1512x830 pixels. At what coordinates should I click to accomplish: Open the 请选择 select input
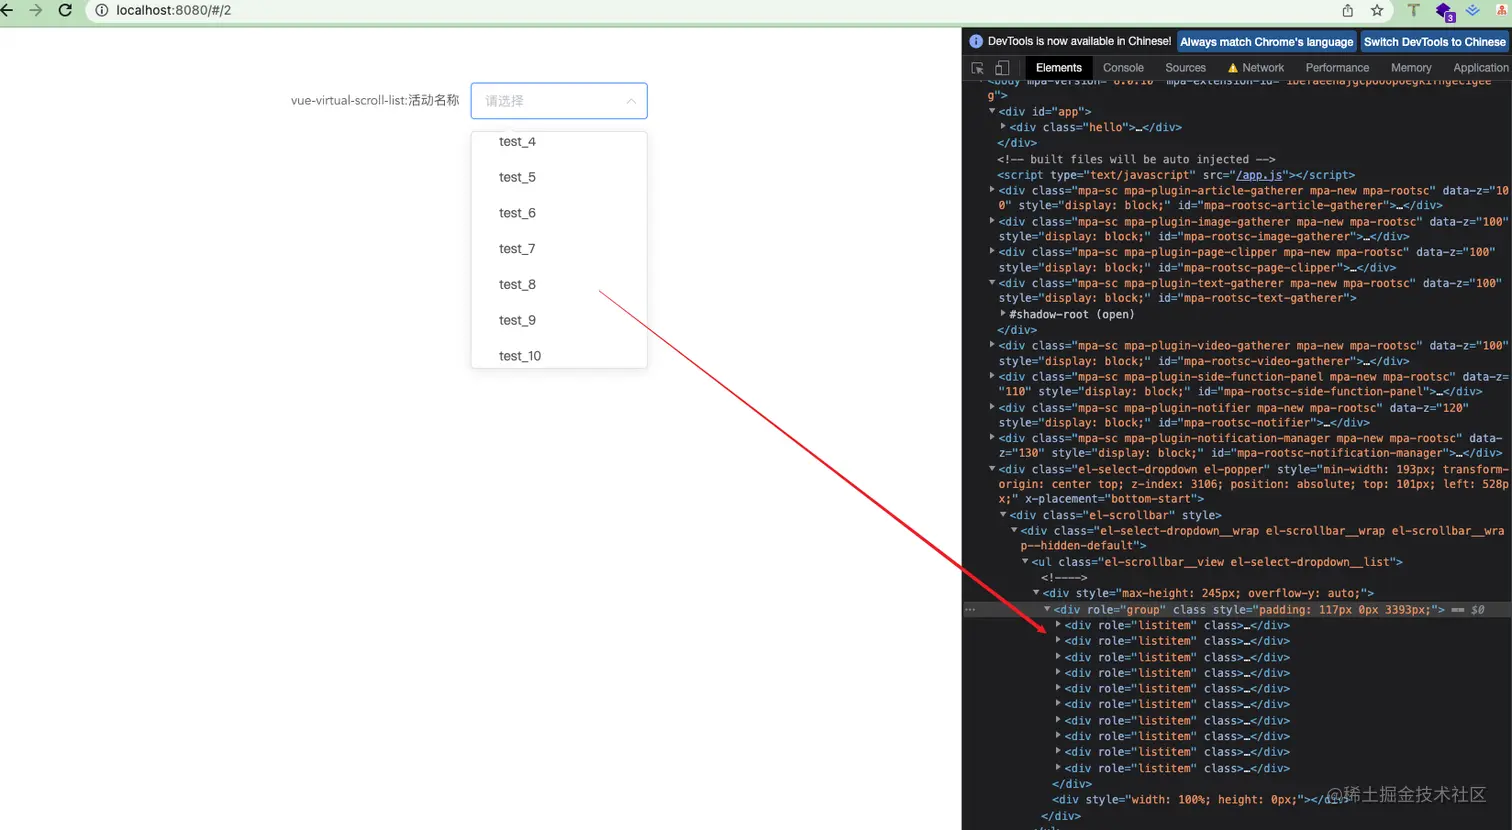pos(559,101)
